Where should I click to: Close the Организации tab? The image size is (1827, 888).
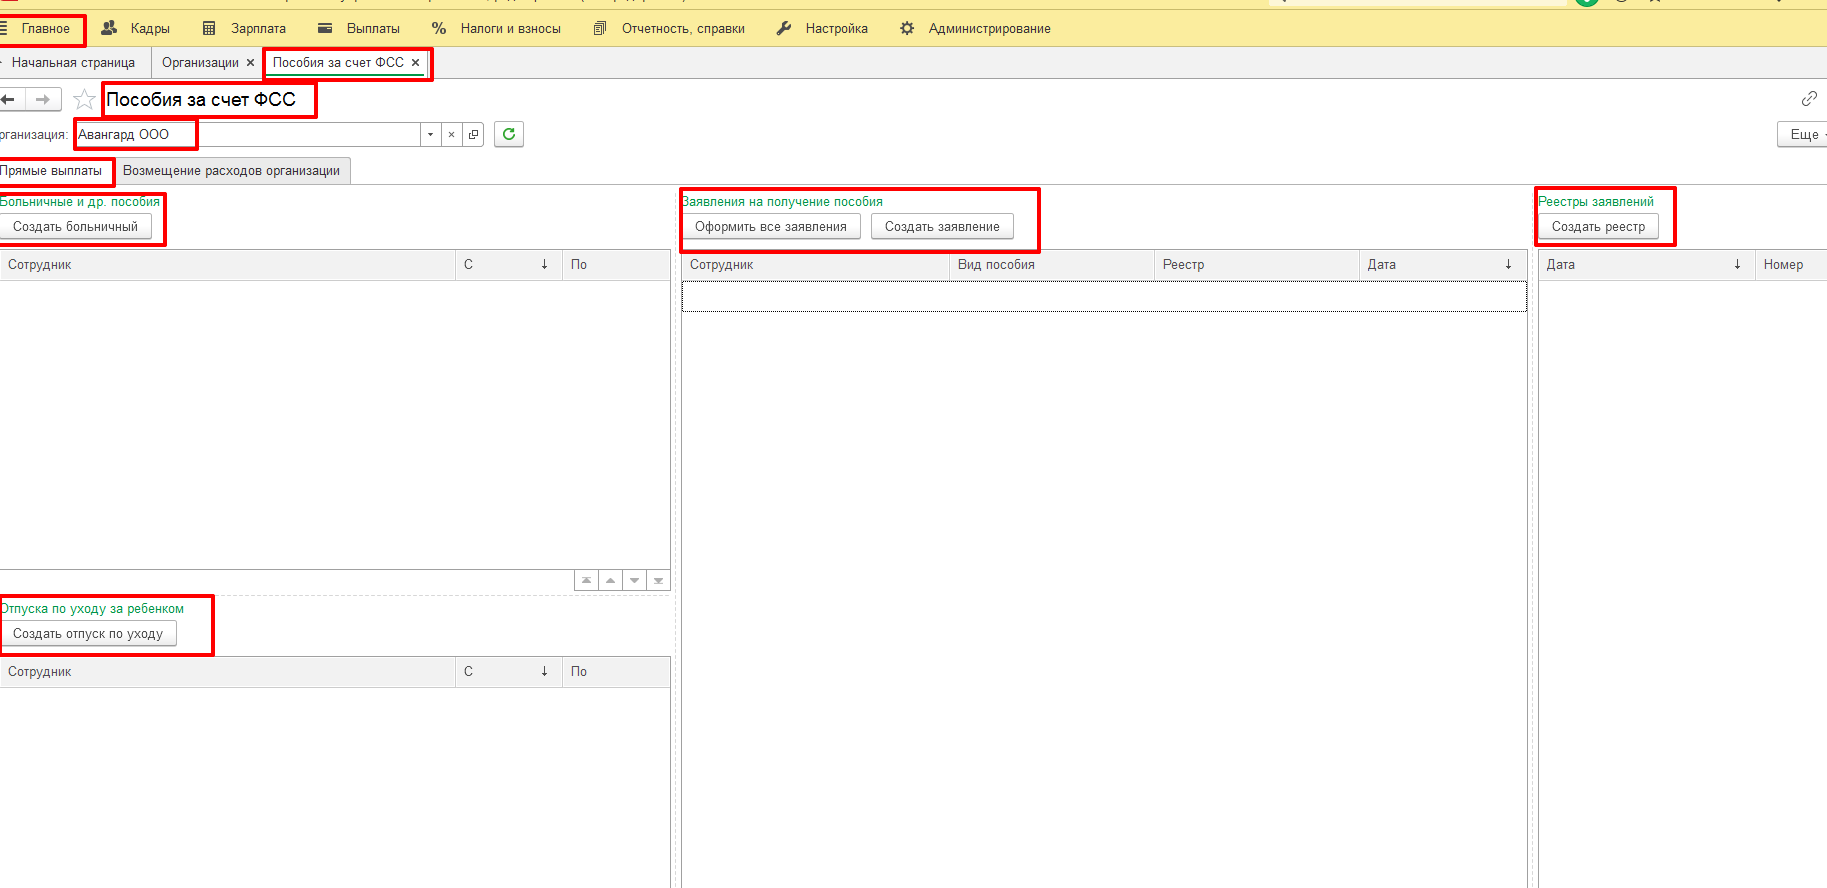[250, 63]
